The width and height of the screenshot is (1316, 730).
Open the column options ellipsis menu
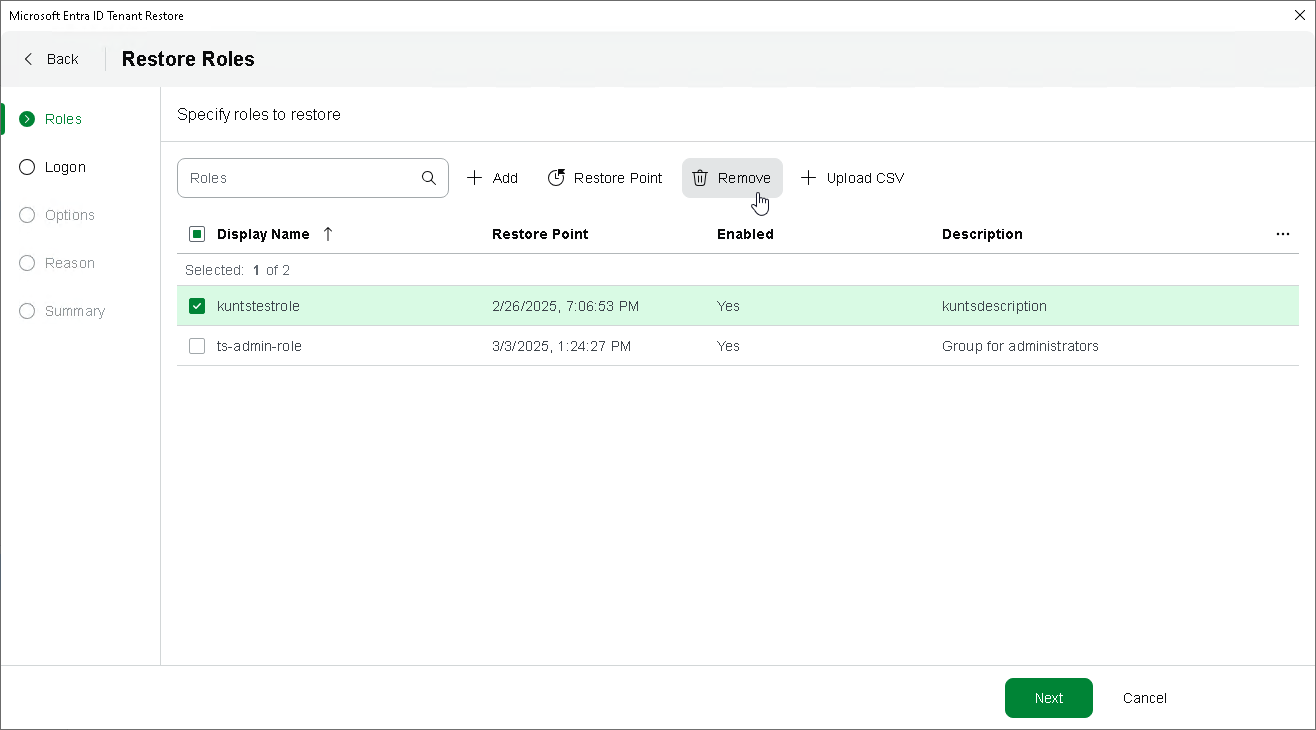[x=1283, y=234]
